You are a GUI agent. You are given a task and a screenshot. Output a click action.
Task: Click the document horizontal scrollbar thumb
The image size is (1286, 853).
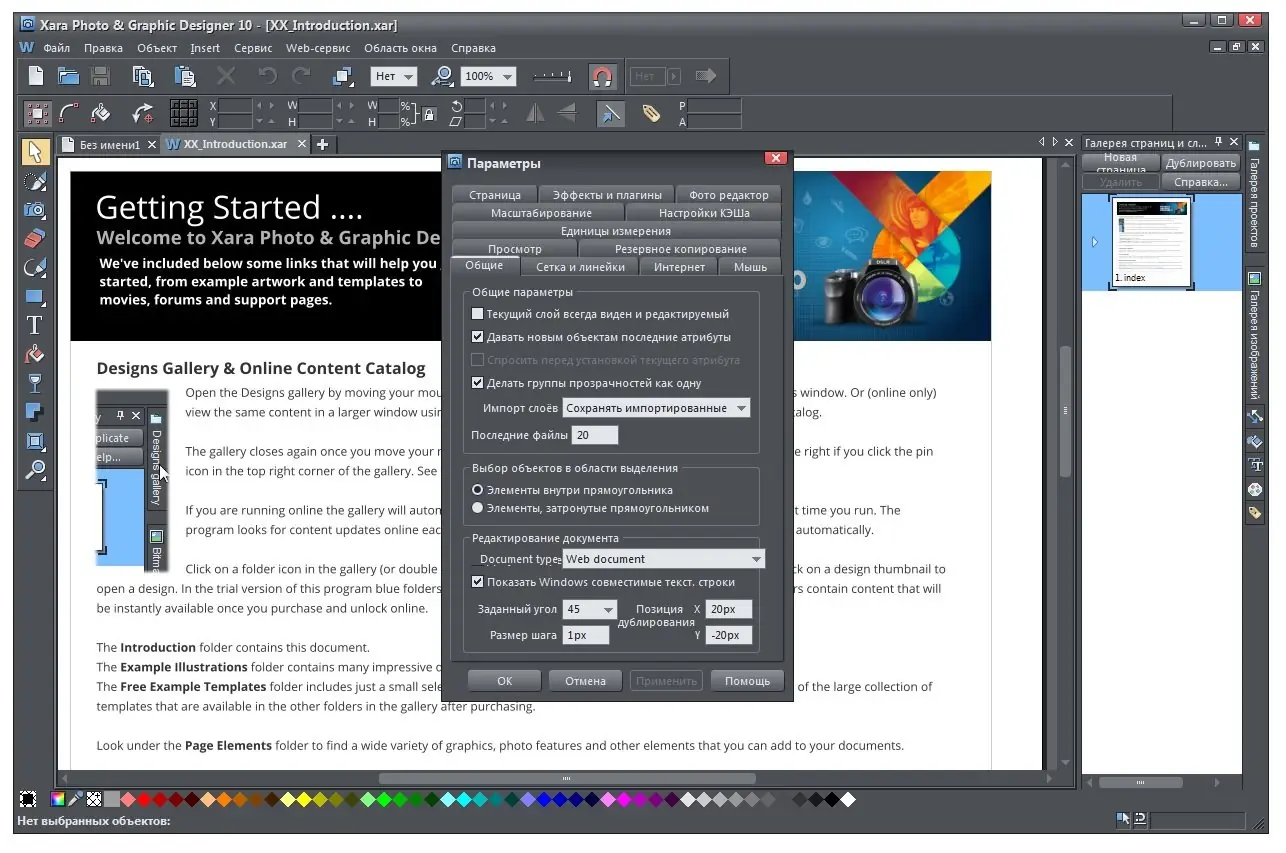(567, 778)
